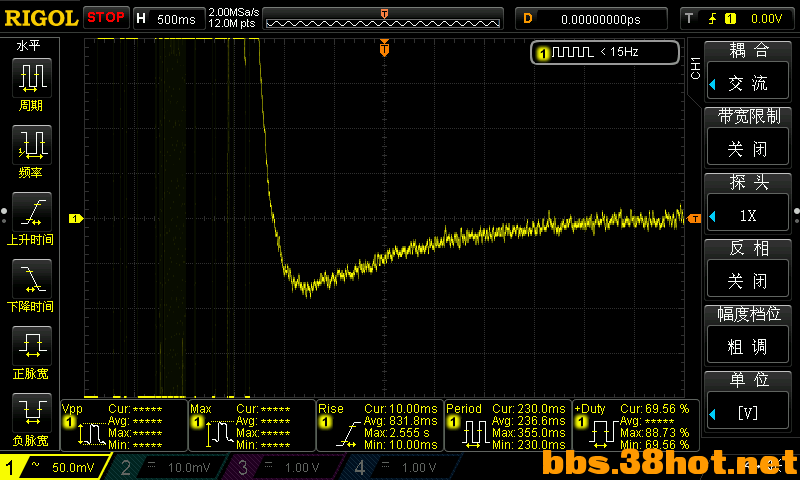Toggle Volts/Div scale (幅度档位) coarse setting
The image size is (800, 480).
748,346
